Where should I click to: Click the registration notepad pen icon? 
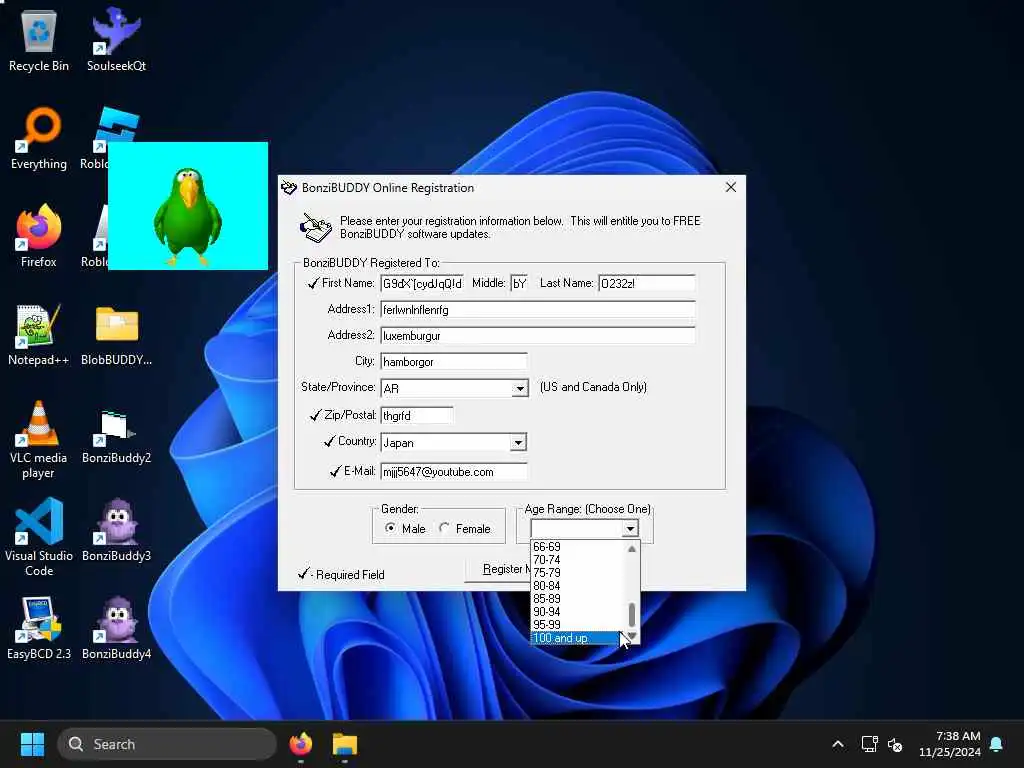[x=315, y=228]
